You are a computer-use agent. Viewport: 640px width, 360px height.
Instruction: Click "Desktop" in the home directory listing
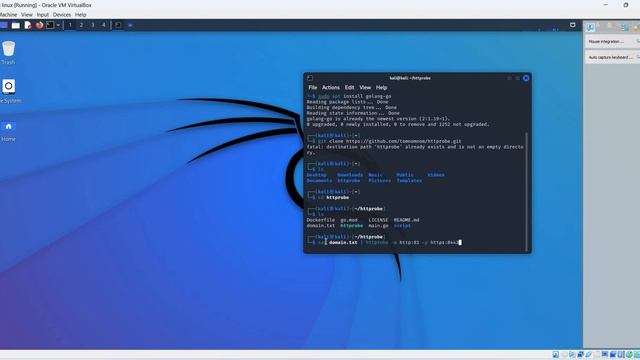[316, 175]
